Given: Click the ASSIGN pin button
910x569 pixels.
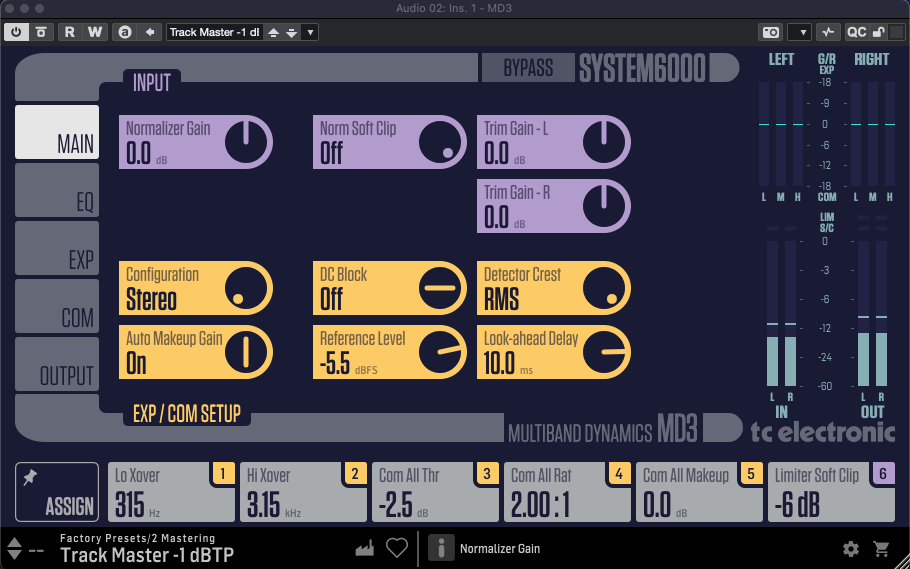Looking at the screenshot, I should pyautogui.click(x=57, y=492).
